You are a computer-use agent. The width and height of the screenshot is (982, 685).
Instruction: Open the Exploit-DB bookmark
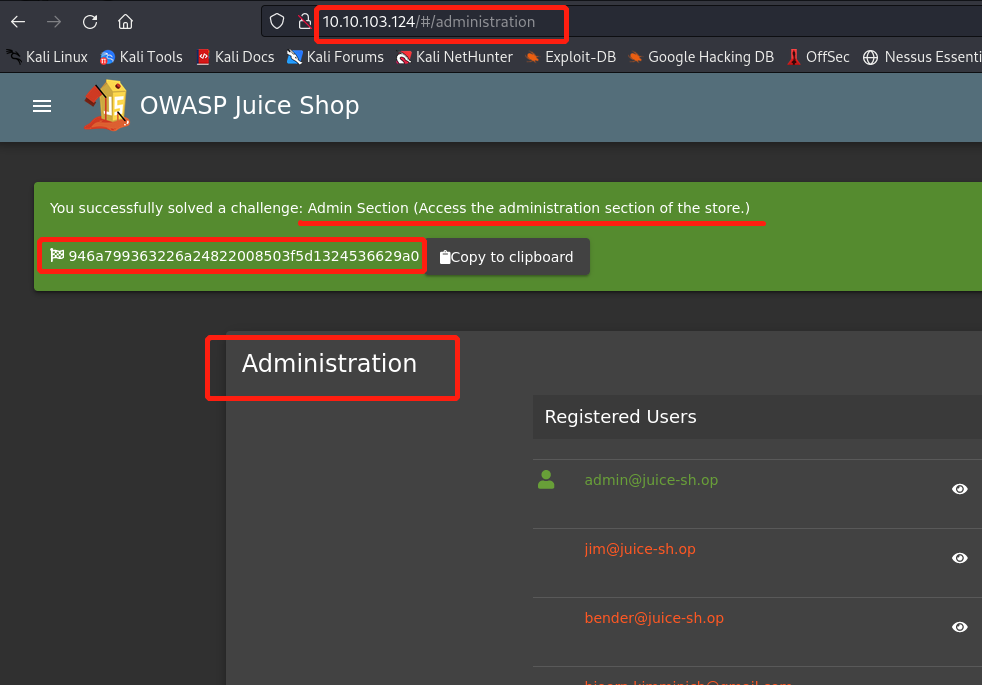[x=570, y=57]
